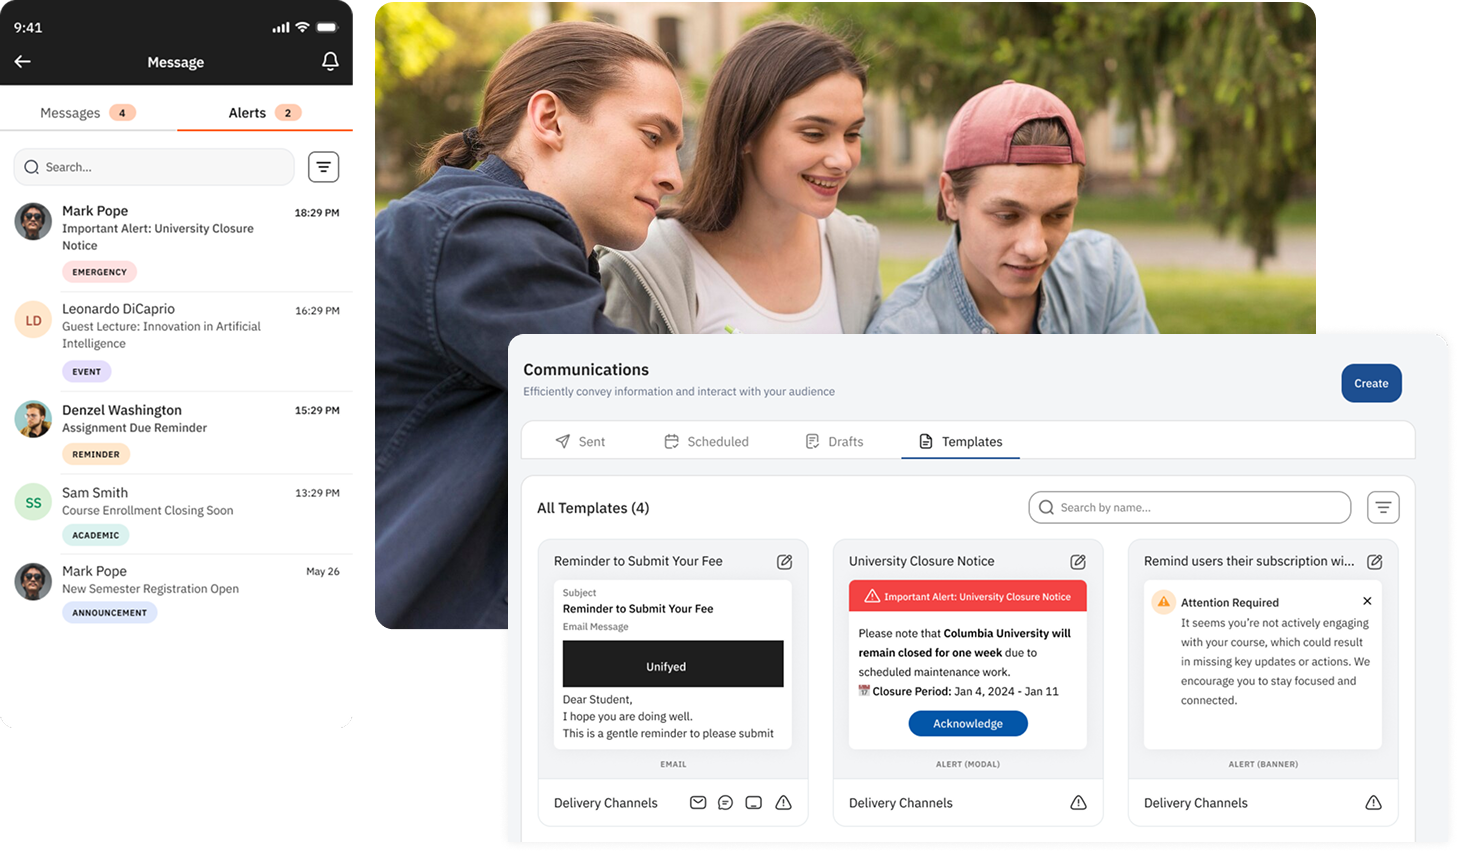Select the email delivery channel icon
The width and height of the screenshot is (1459, 853).
(698, 803)
